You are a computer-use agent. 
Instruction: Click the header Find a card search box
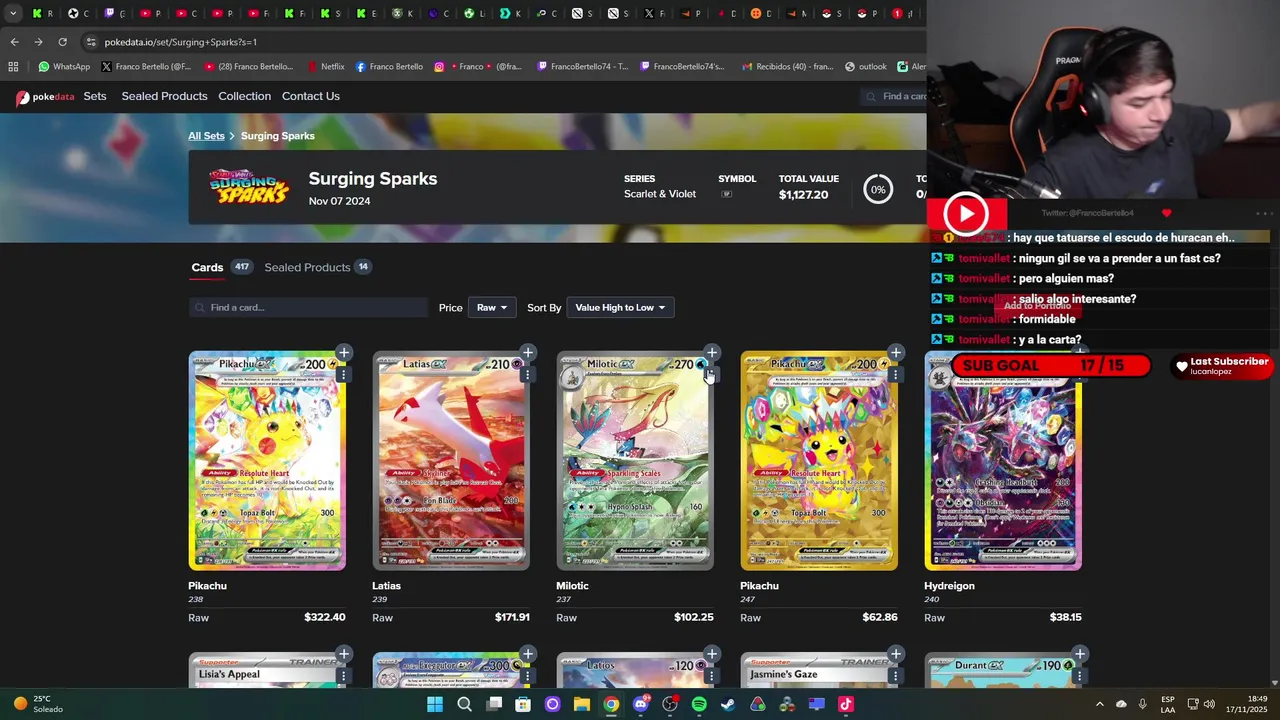[x=893, y=96]
